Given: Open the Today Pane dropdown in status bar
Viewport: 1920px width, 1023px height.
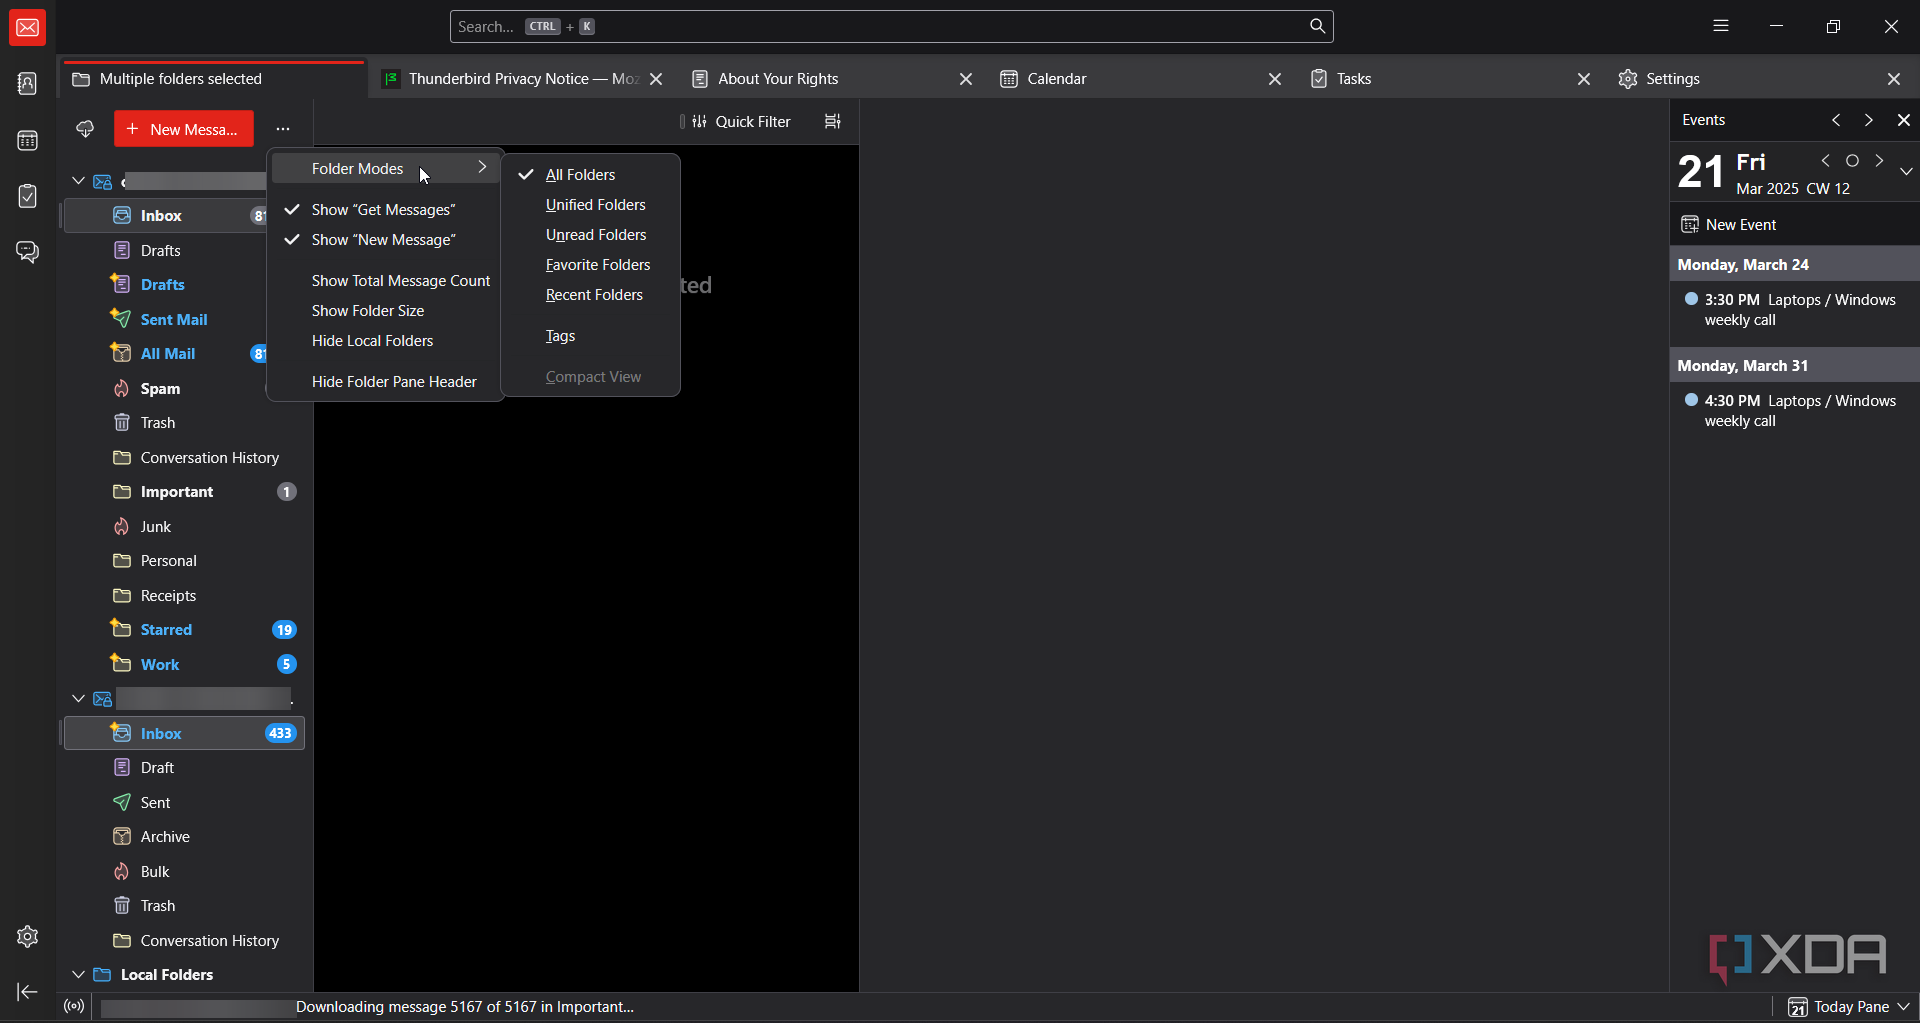Looking at the screenshot, I should (1850, 1007).
